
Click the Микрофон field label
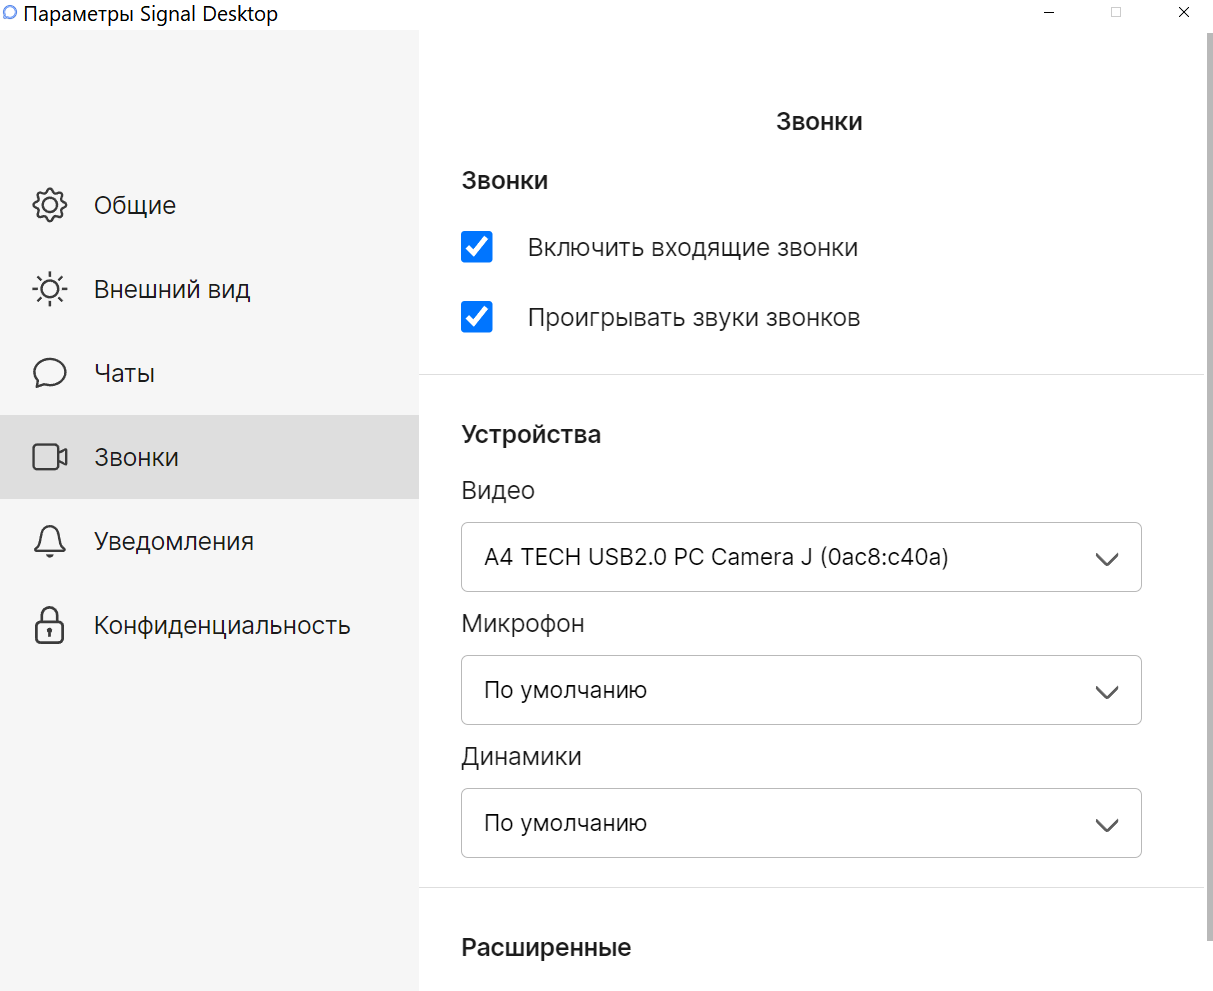click(523, 624)
